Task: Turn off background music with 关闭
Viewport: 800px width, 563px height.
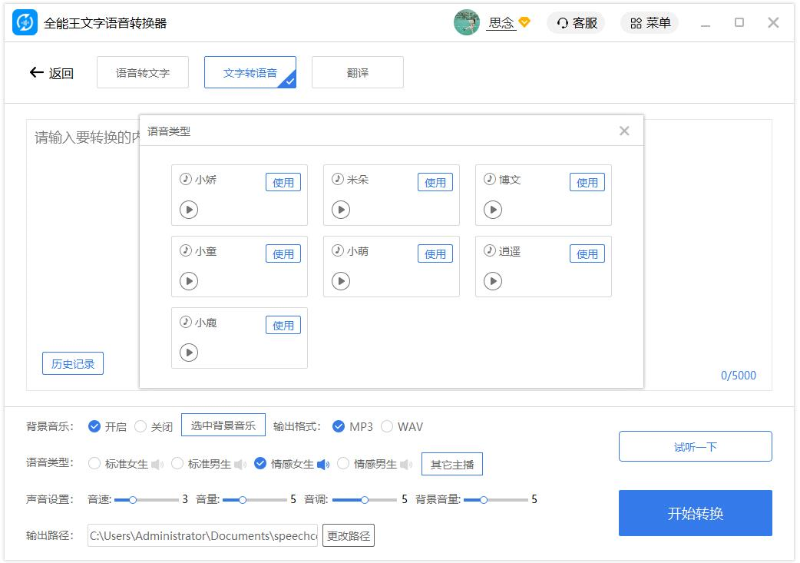Action: (141, 427)
